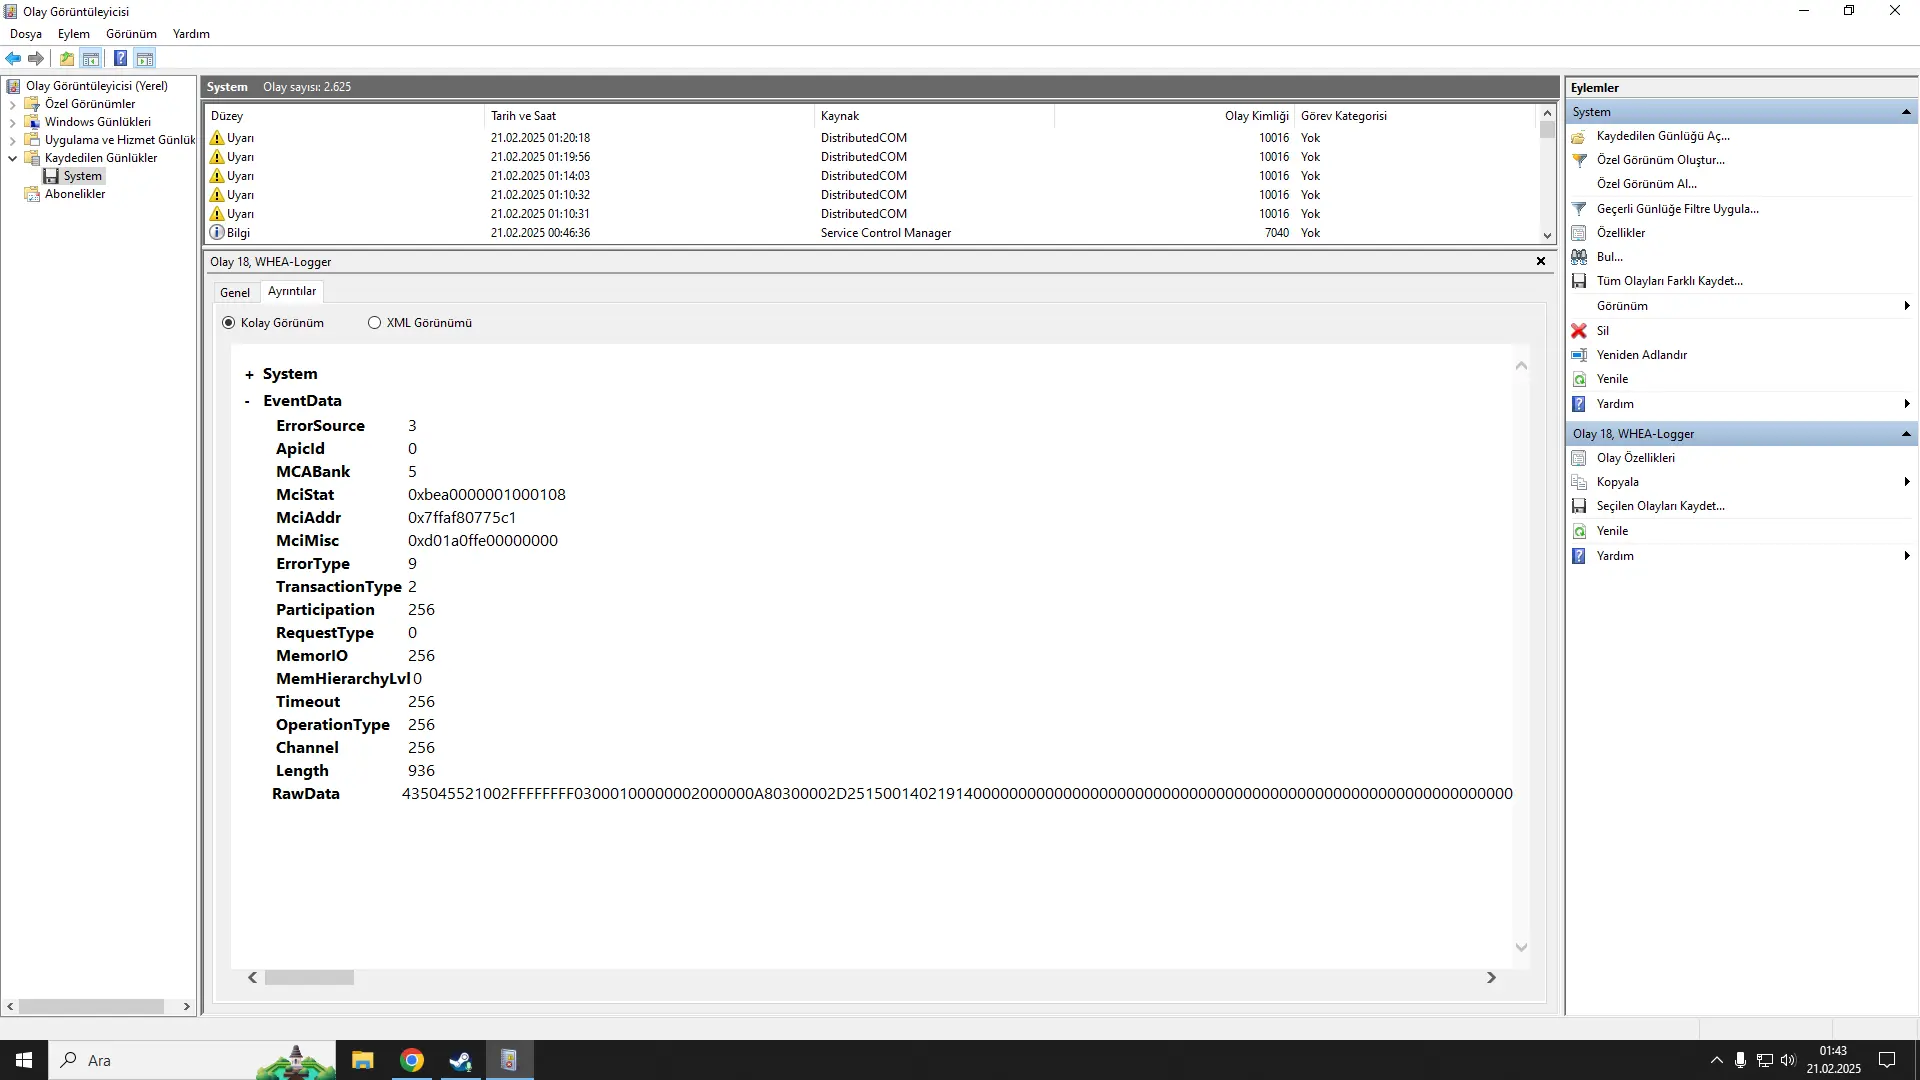Click the binoculars Bul icon
Viewport: 1920px width, 1080px height.
pos(1579,257)
